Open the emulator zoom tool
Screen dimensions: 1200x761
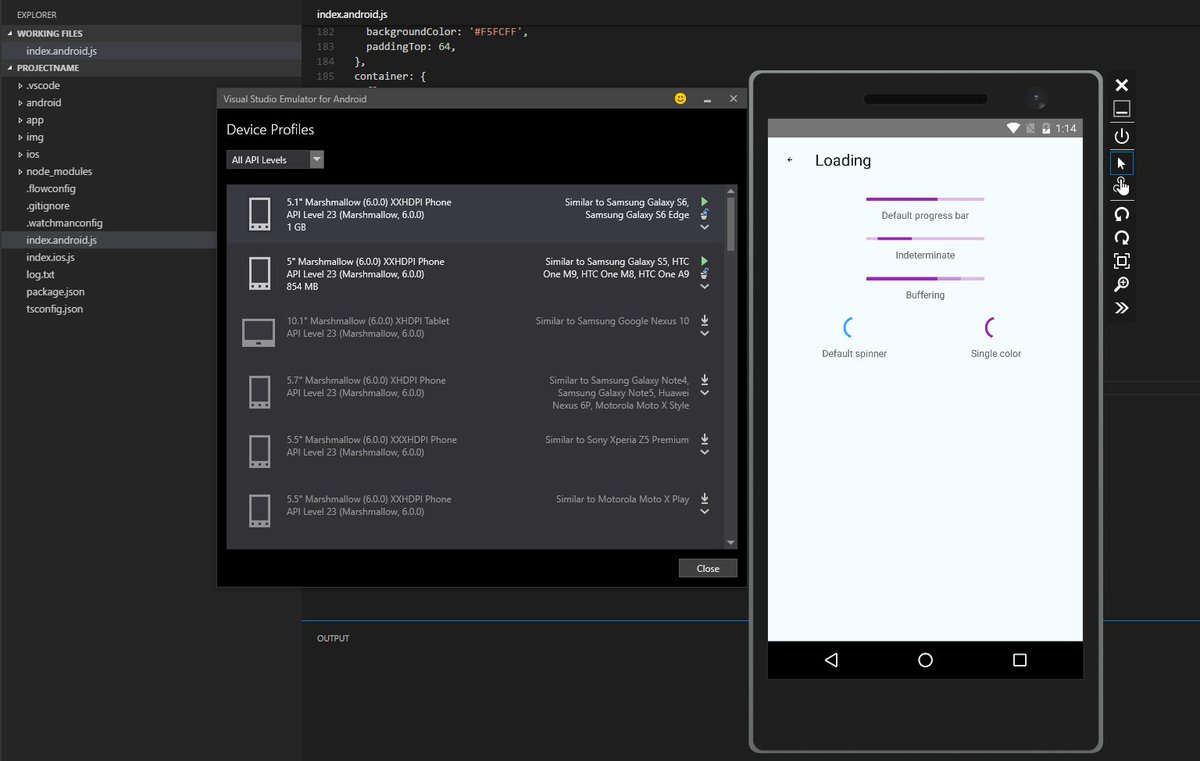click(1122, 285)
